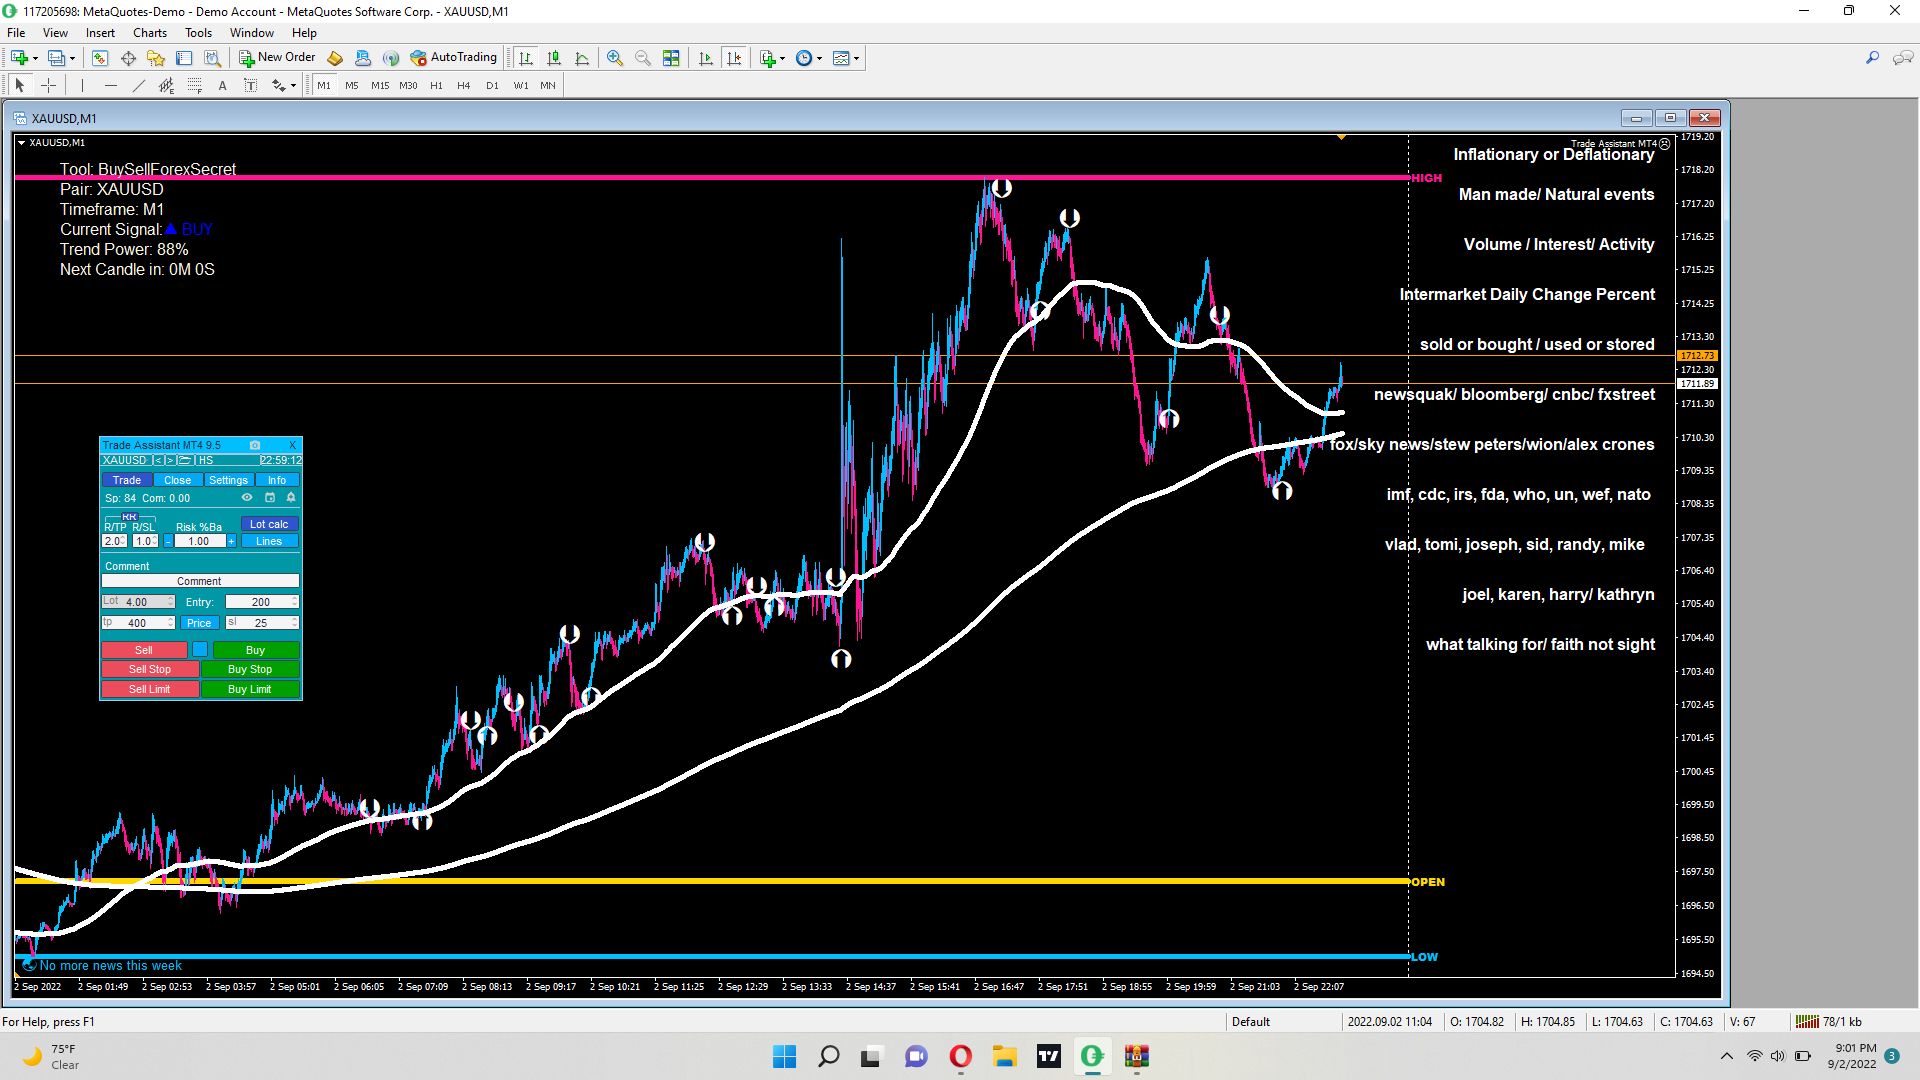
Task: Select the crosshair cursor tool
Action: click(x=48, y=86)
